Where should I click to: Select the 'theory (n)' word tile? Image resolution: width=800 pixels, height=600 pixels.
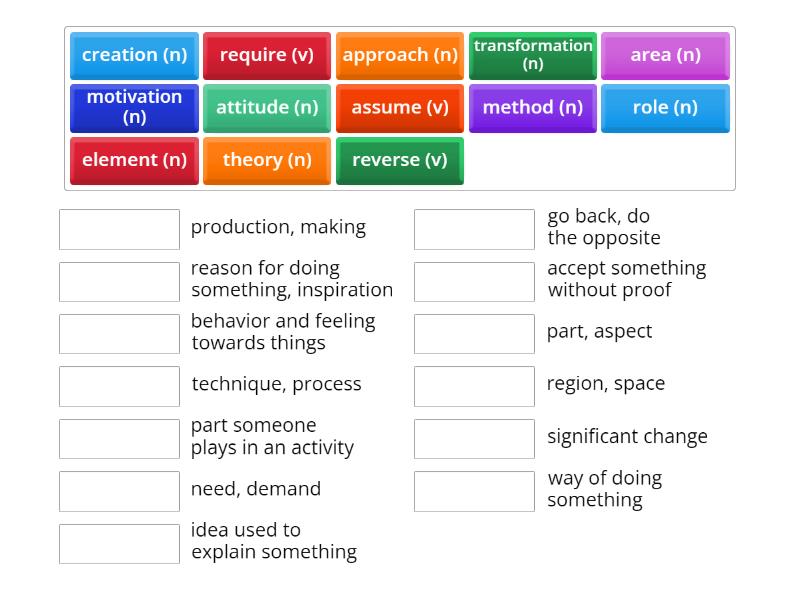tap(267, 160)
